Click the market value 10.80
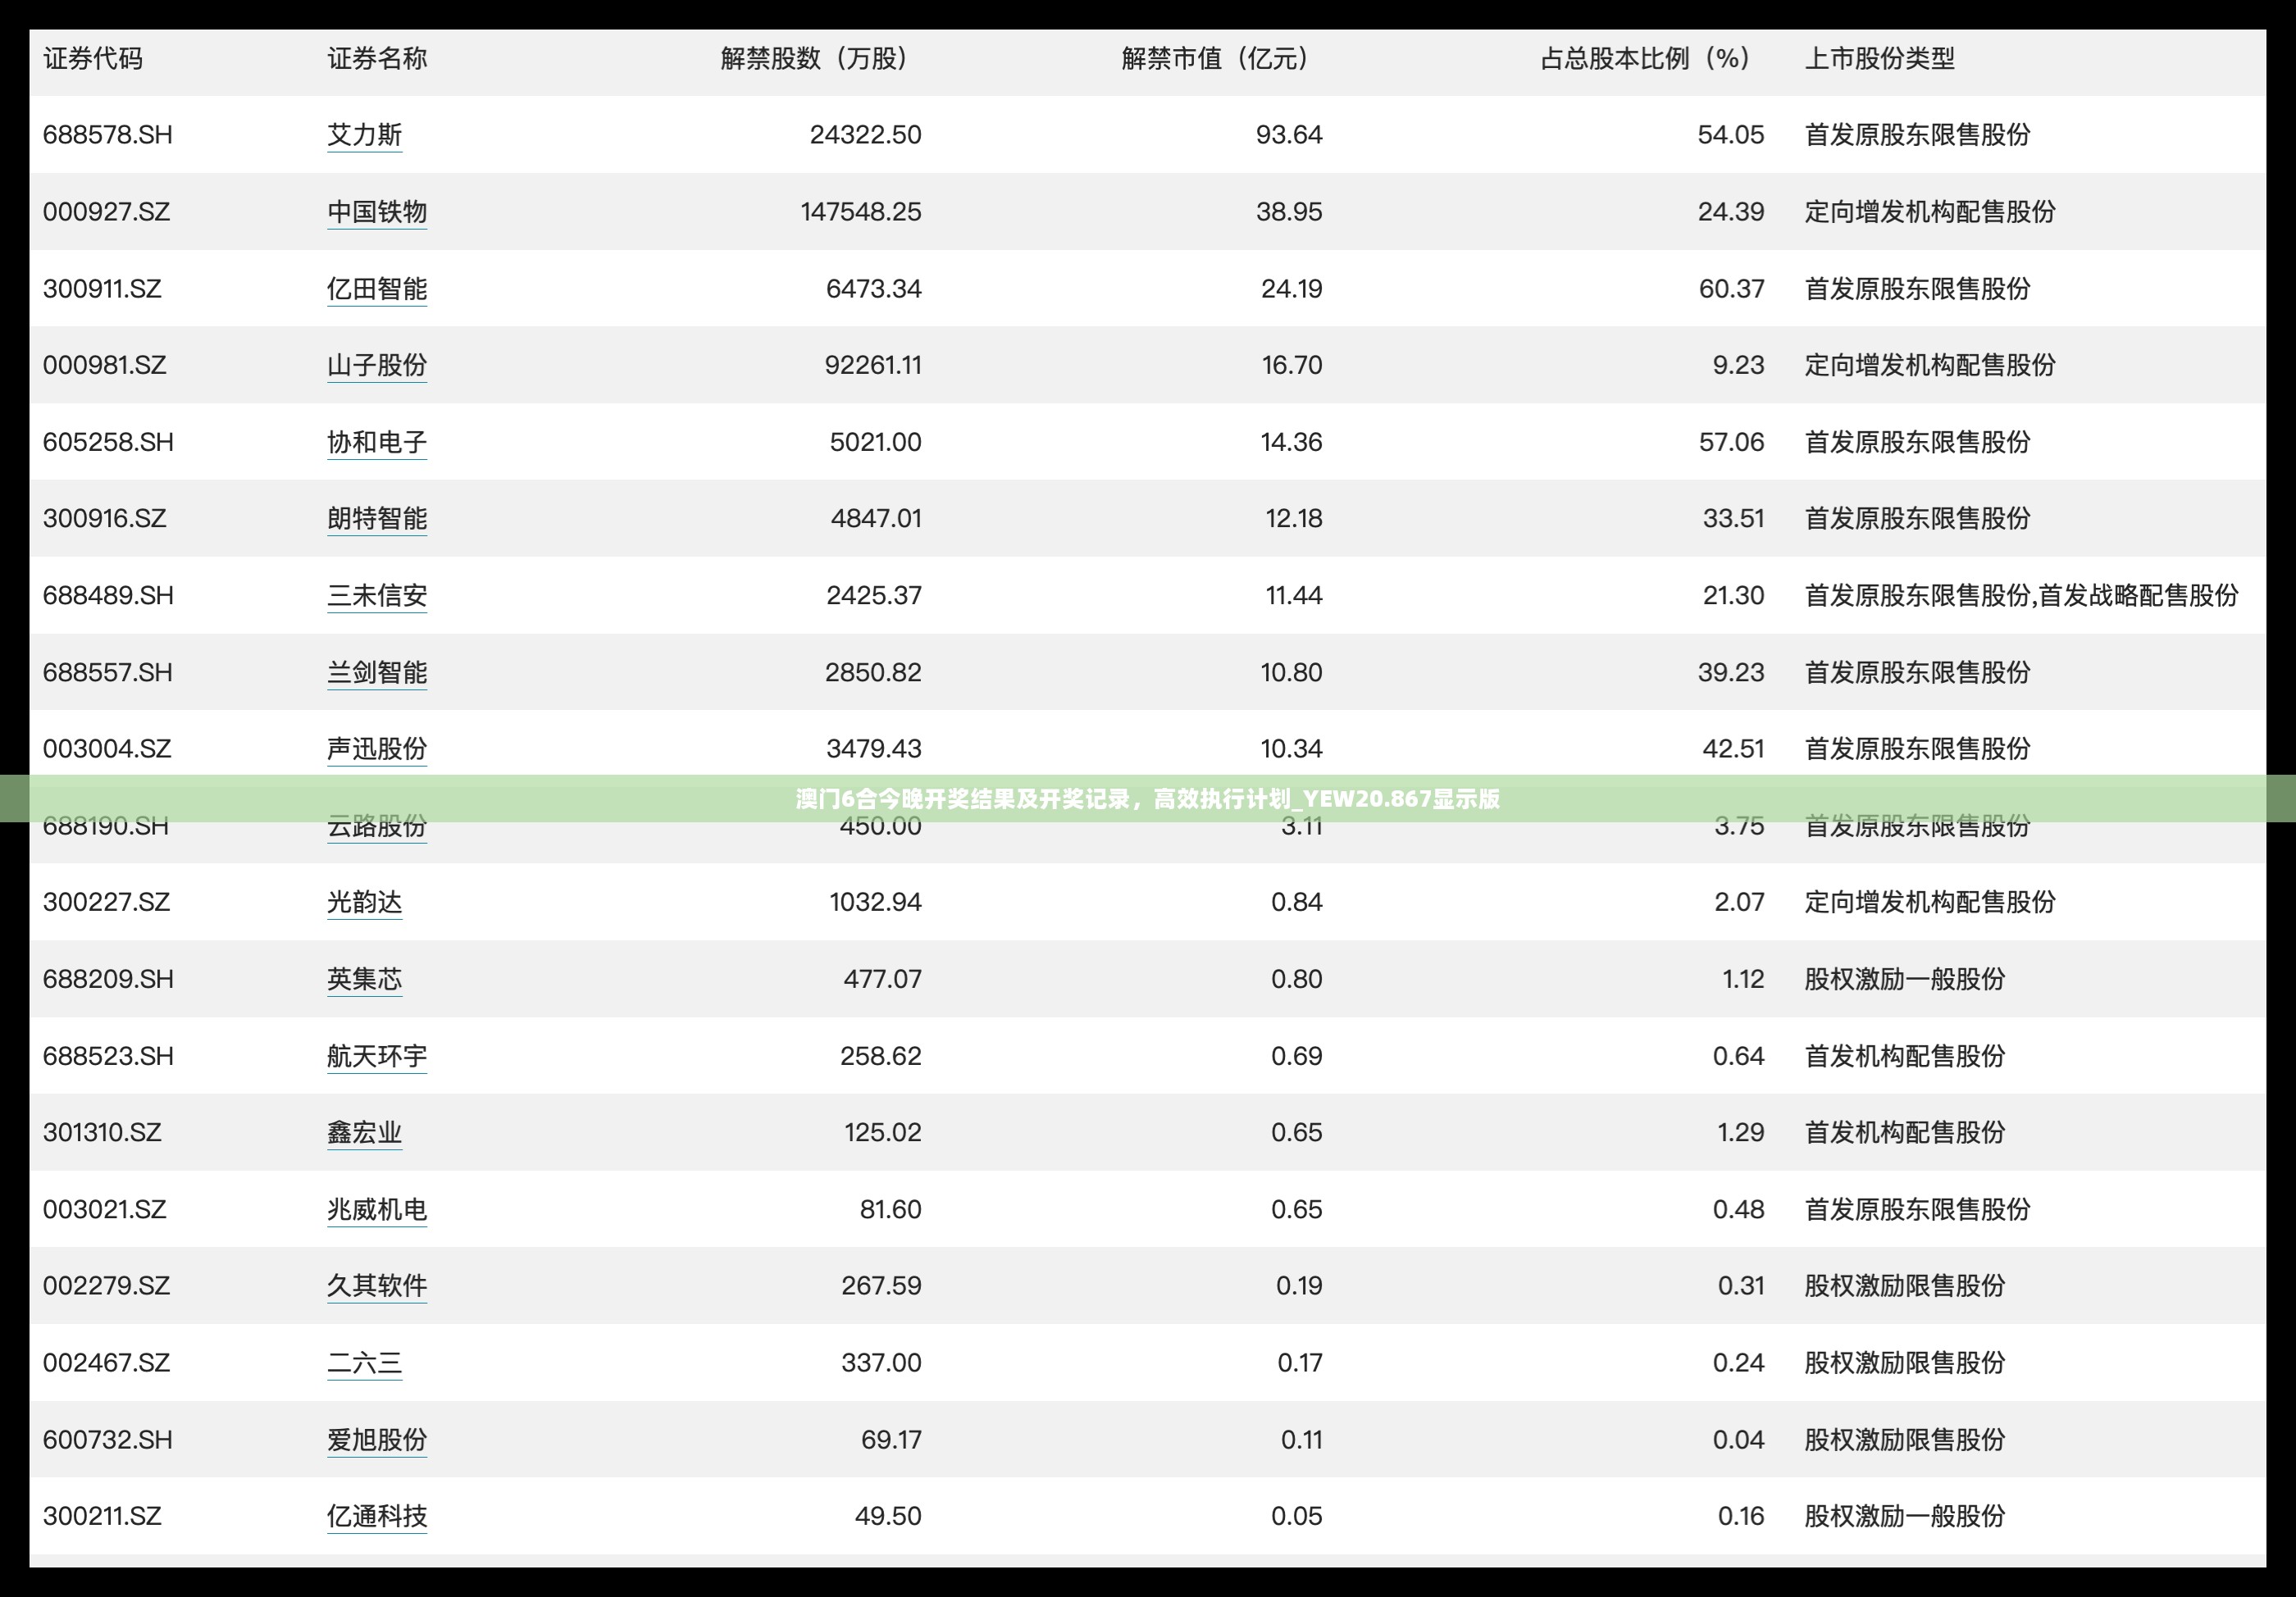Screen dimensions: 2296x1597 1291,672
